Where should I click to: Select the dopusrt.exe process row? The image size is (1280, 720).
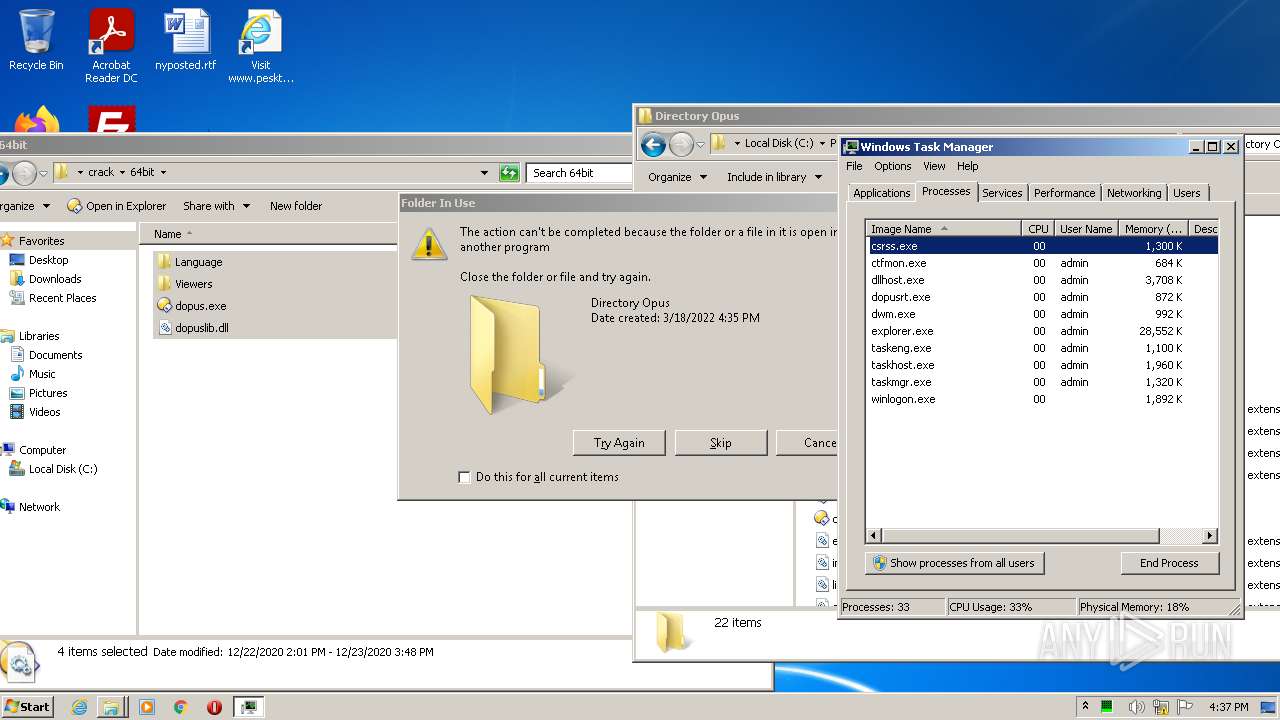1042,297
